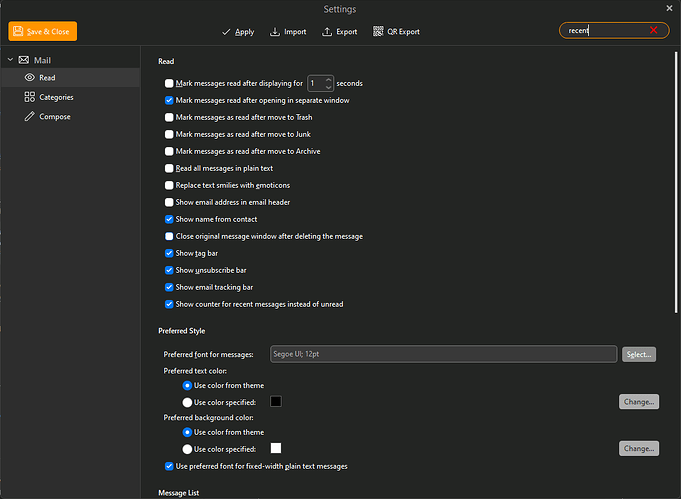Screen dimensions: 681x499
Task: Click QR Export in the toolbar
Action: click(x=396, y=32)
